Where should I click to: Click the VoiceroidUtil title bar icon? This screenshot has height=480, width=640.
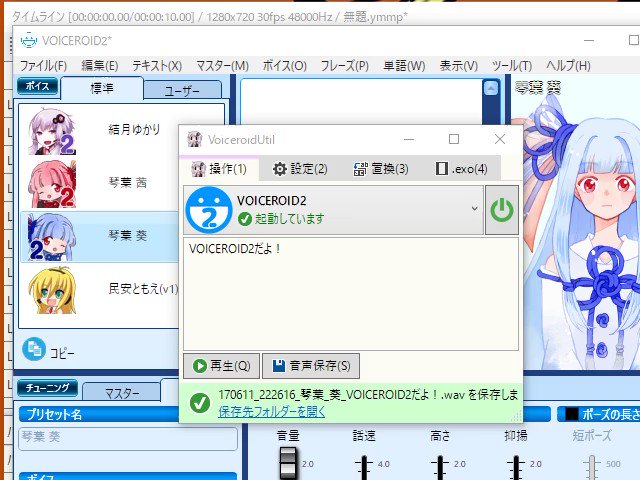click(x=194, y=139)
